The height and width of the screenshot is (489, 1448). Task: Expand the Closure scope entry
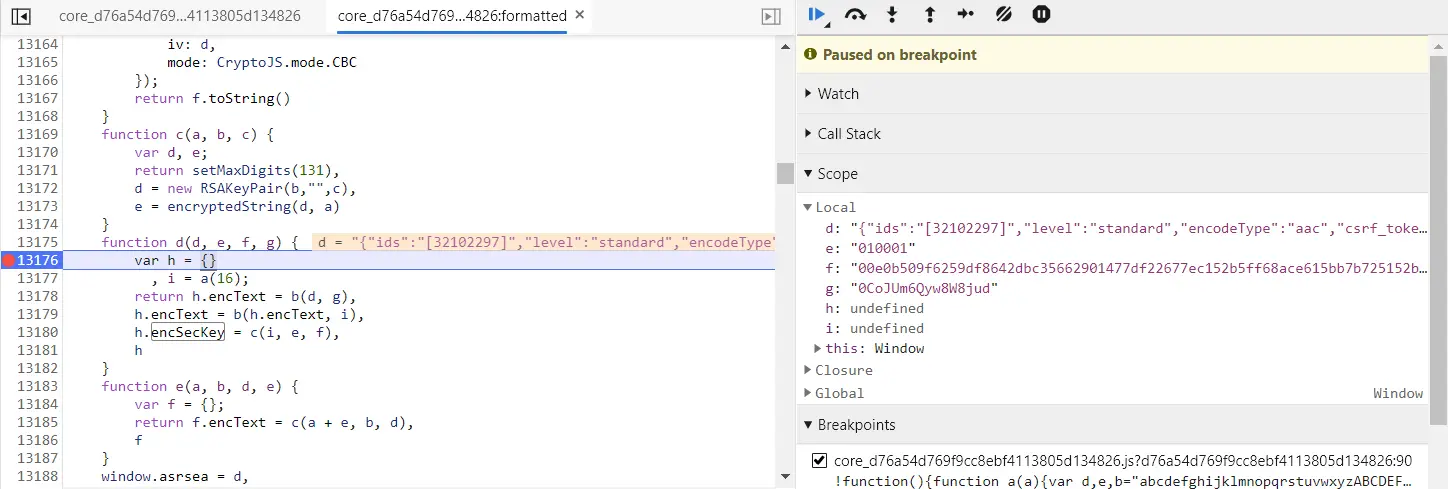(843, 370)
